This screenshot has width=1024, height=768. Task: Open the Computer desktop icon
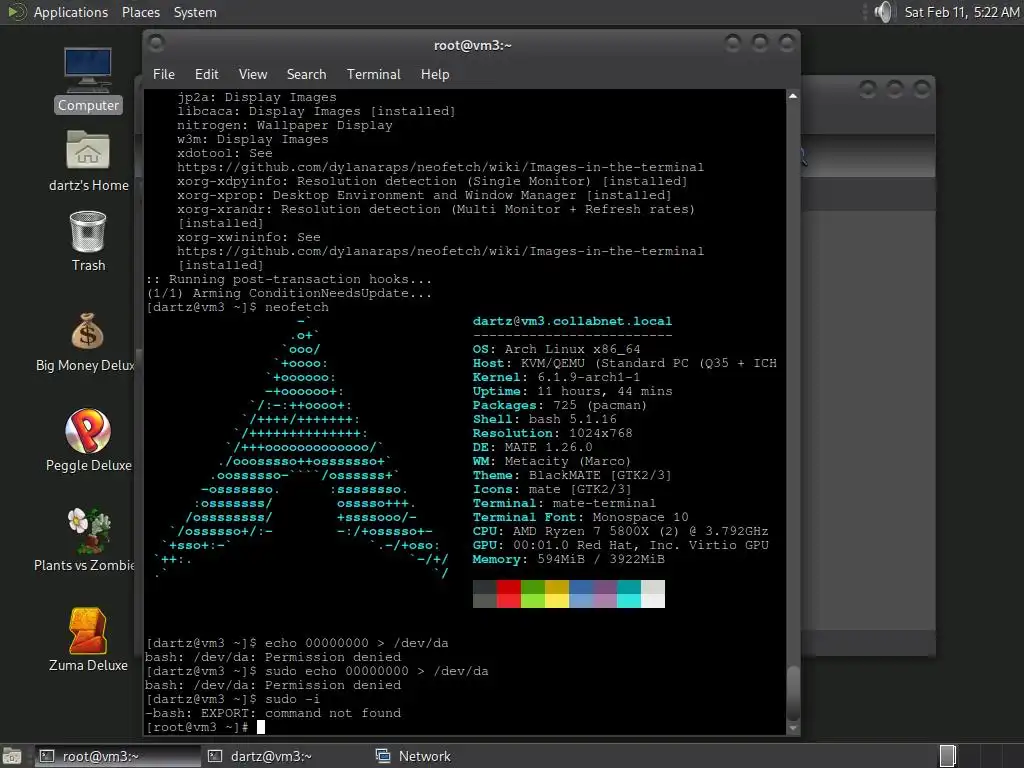pos(88,80)
